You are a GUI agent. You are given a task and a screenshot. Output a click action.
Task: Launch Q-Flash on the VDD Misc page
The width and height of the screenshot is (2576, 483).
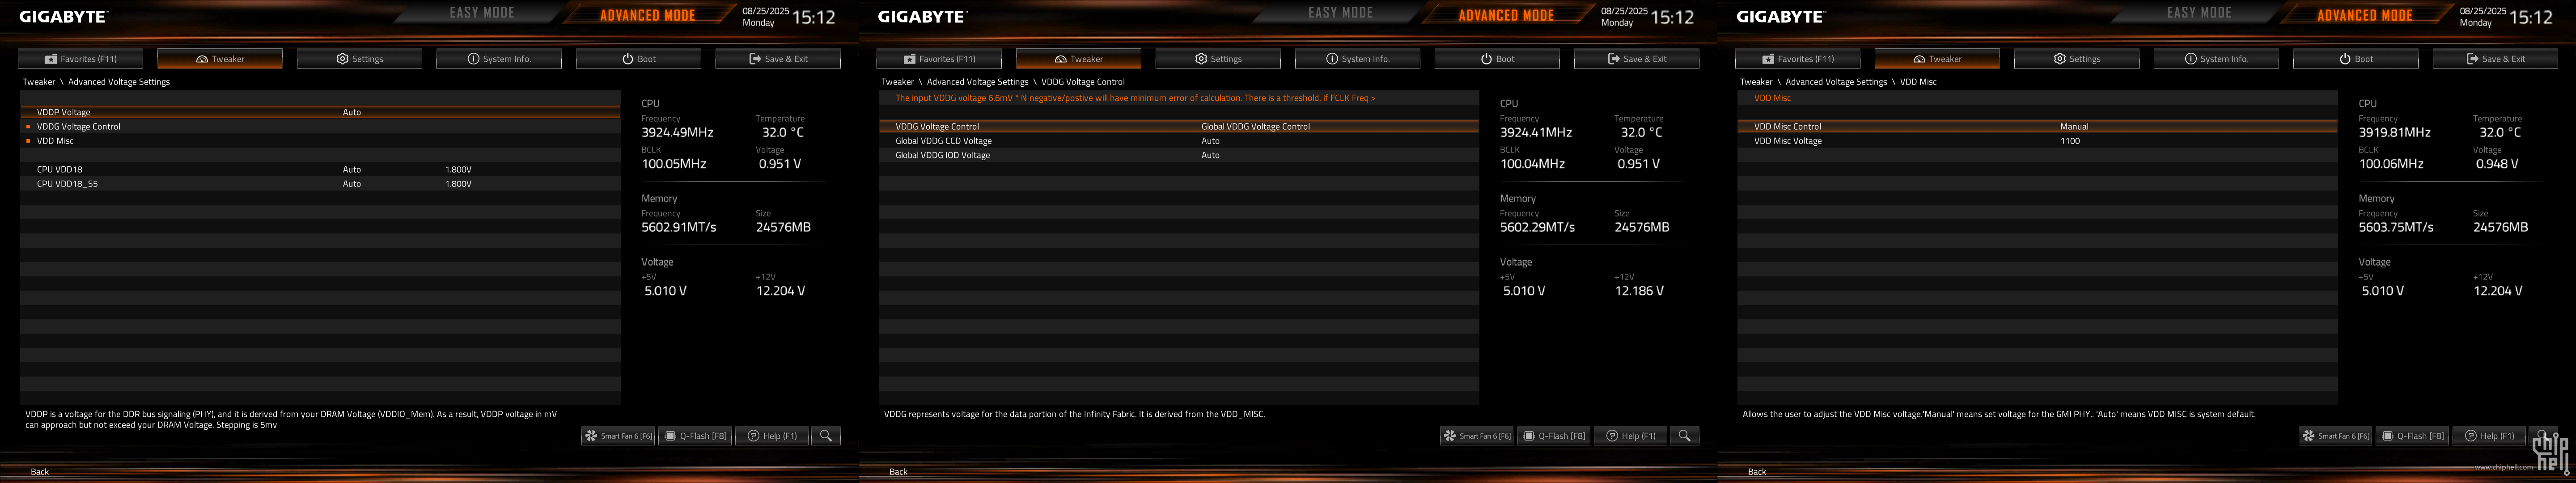point(2412,436)
